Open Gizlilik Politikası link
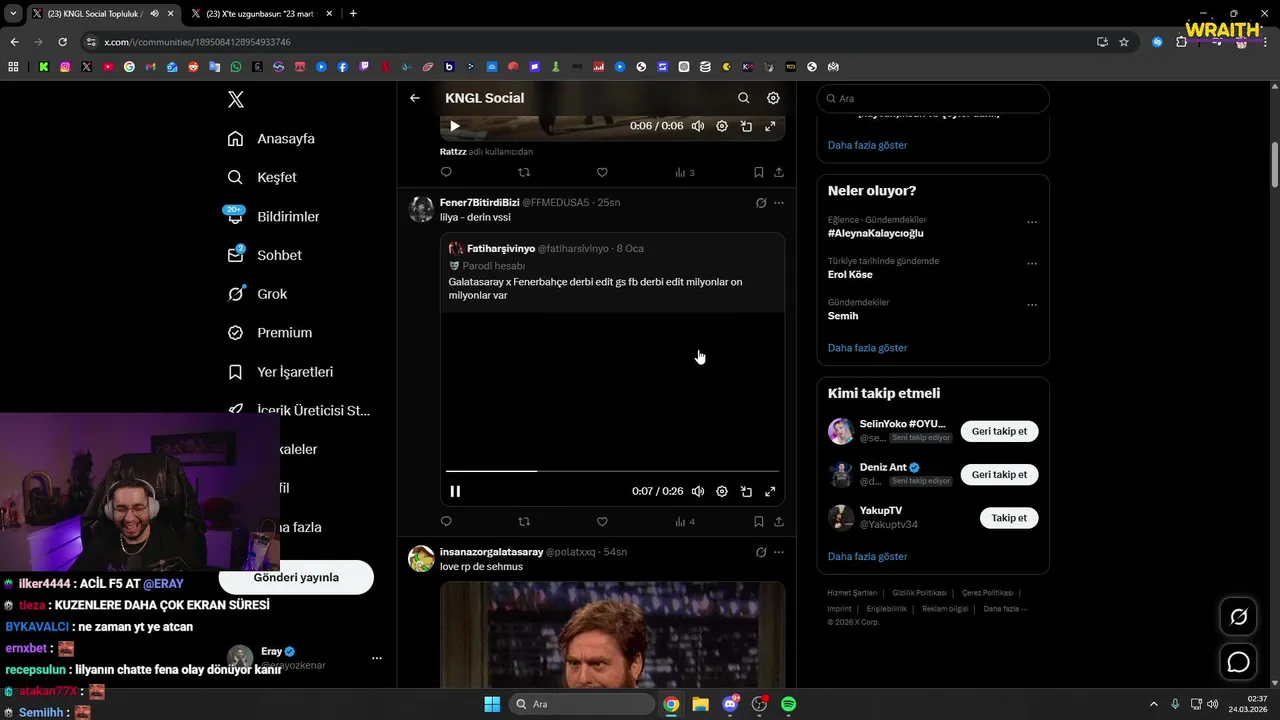1280x720 pixels. coord(920,593)
